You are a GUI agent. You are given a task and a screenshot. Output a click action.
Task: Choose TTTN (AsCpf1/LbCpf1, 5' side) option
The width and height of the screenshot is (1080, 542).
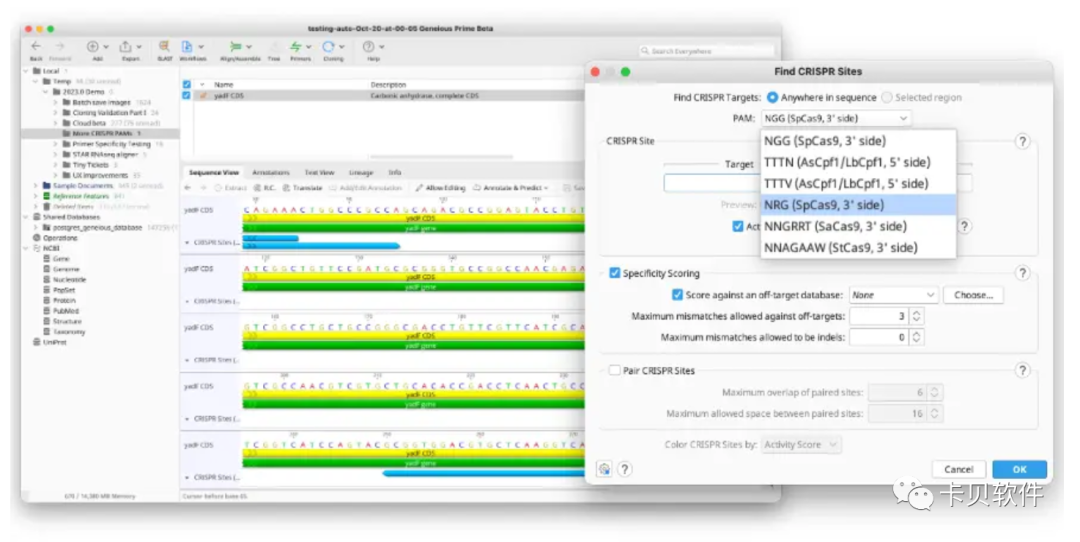point(858,162)
